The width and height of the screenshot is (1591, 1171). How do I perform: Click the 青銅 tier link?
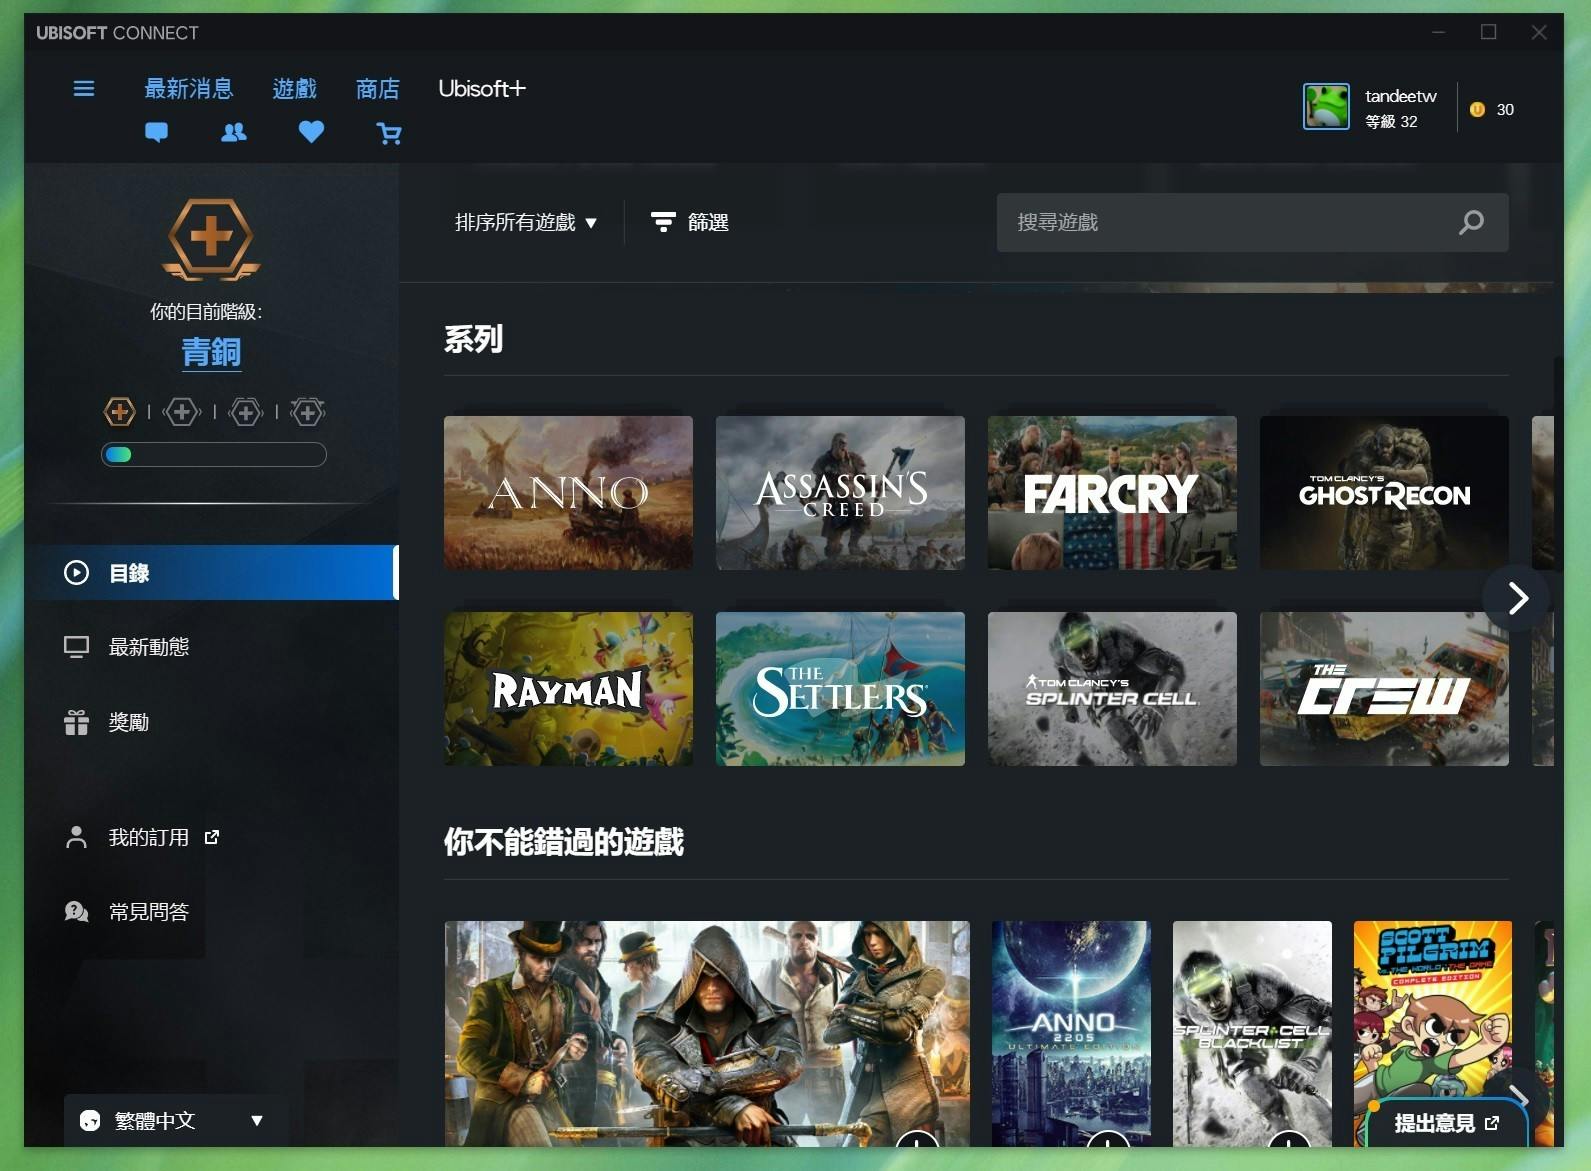(211, 352)
